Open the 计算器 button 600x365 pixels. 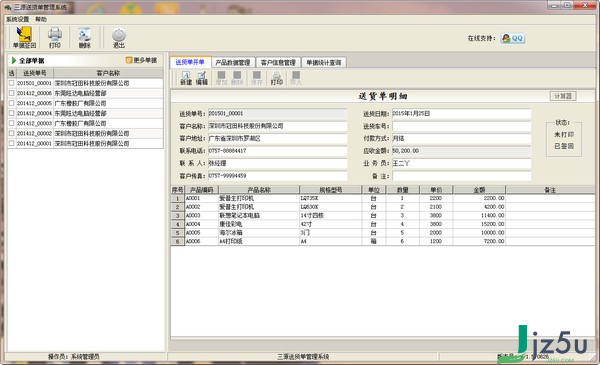click(x=563, y=96)
